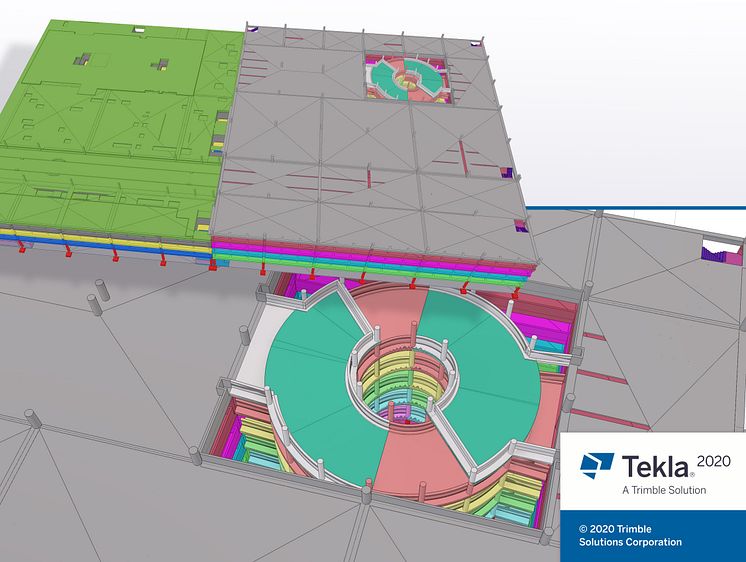The height and width of the screenshot is (562, 746).
Task: Click the Tekla logo icon
Action: click(597, 466)
